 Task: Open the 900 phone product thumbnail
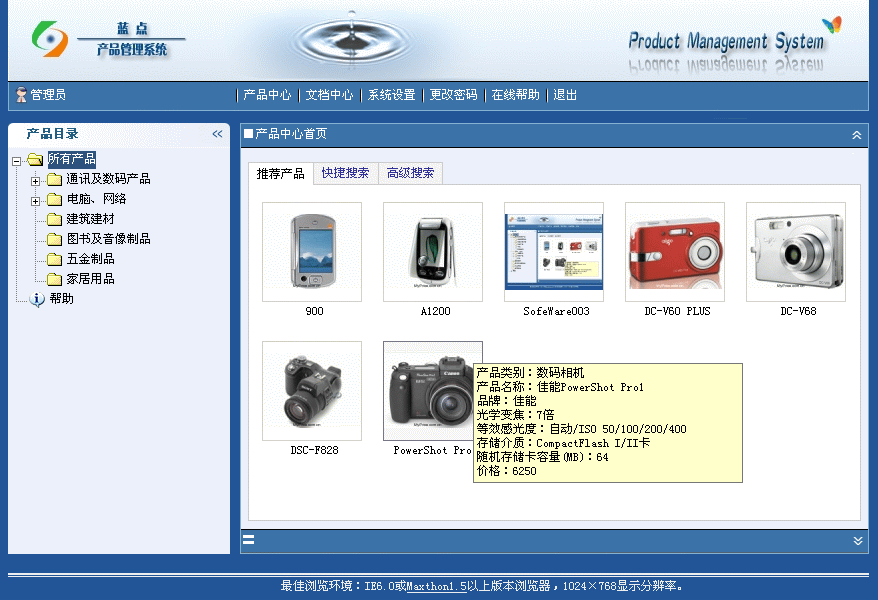(312, 252)
